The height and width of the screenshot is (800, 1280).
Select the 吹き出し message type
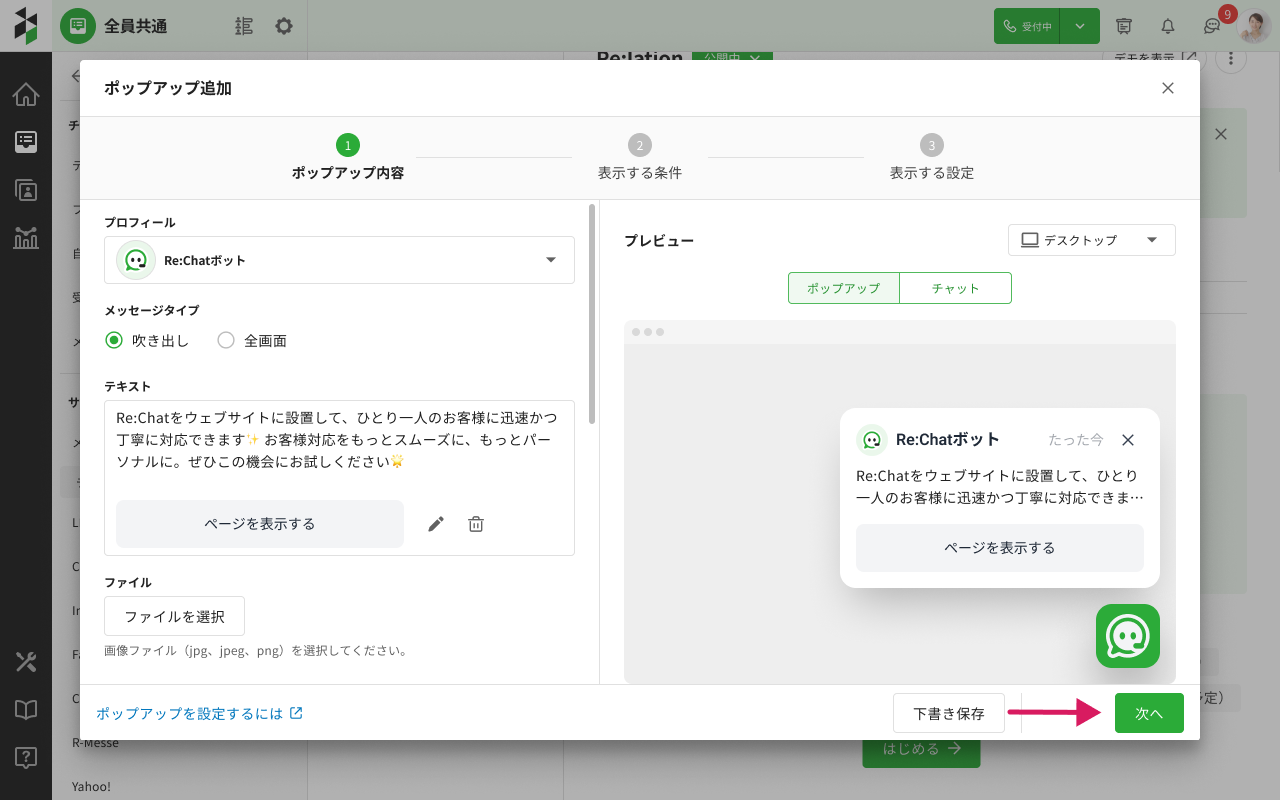114,341
